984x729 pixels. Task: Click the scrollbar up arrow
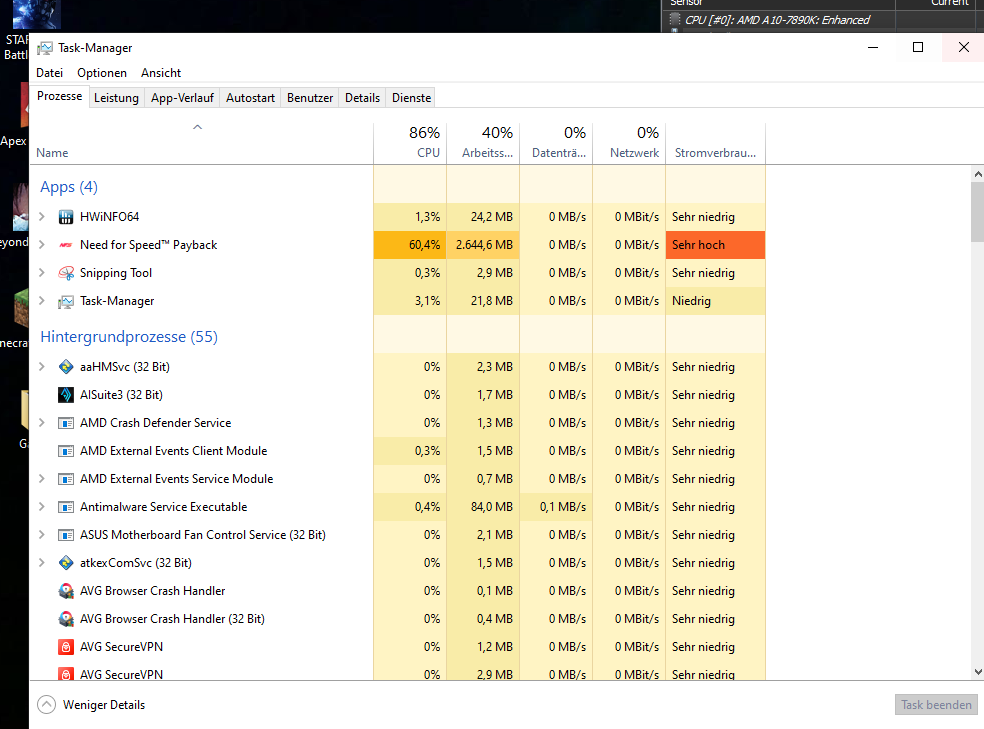click(978, 174)
